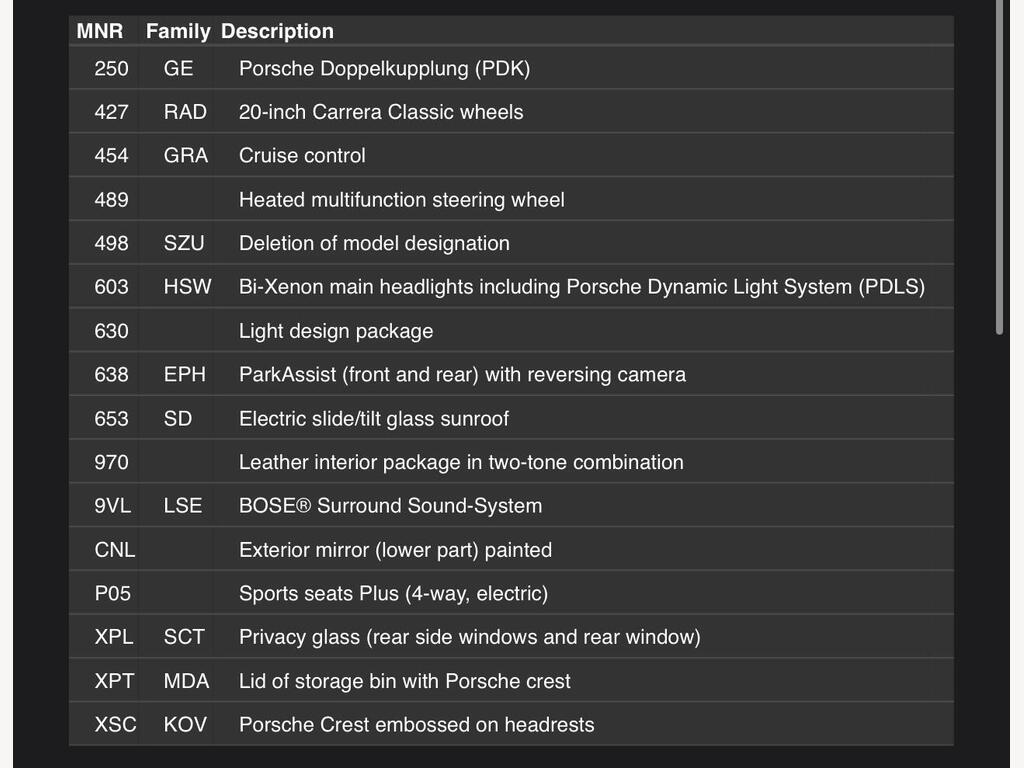Select Leather interior package two-tone row
The width and height of the screenshot is (1024, 768).
[x=511, y=462]
